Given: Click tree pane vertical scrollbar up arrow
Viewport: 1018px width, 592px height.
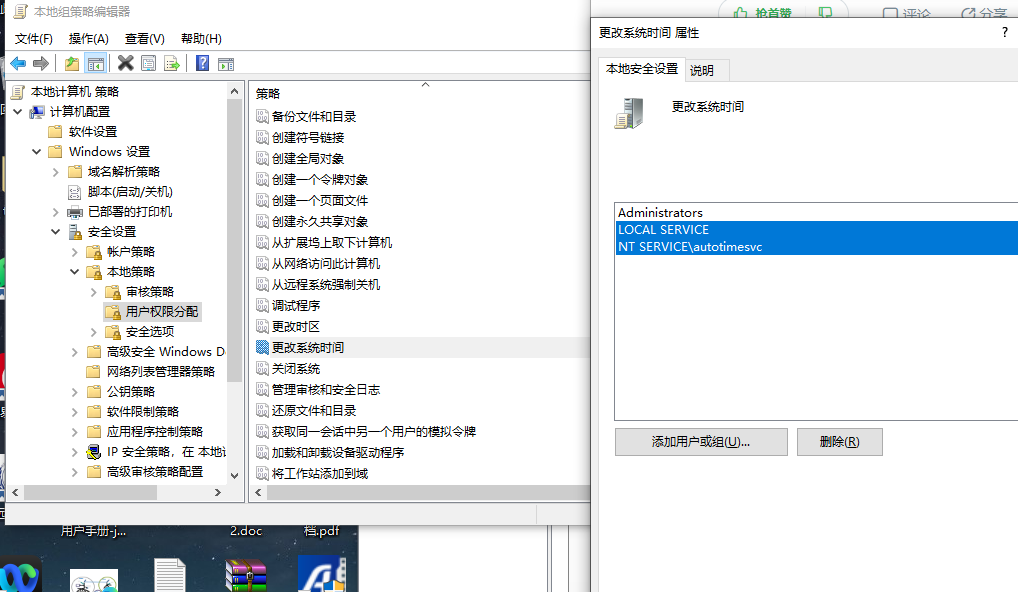Looking at the screenshot, I should pos(235,92).
